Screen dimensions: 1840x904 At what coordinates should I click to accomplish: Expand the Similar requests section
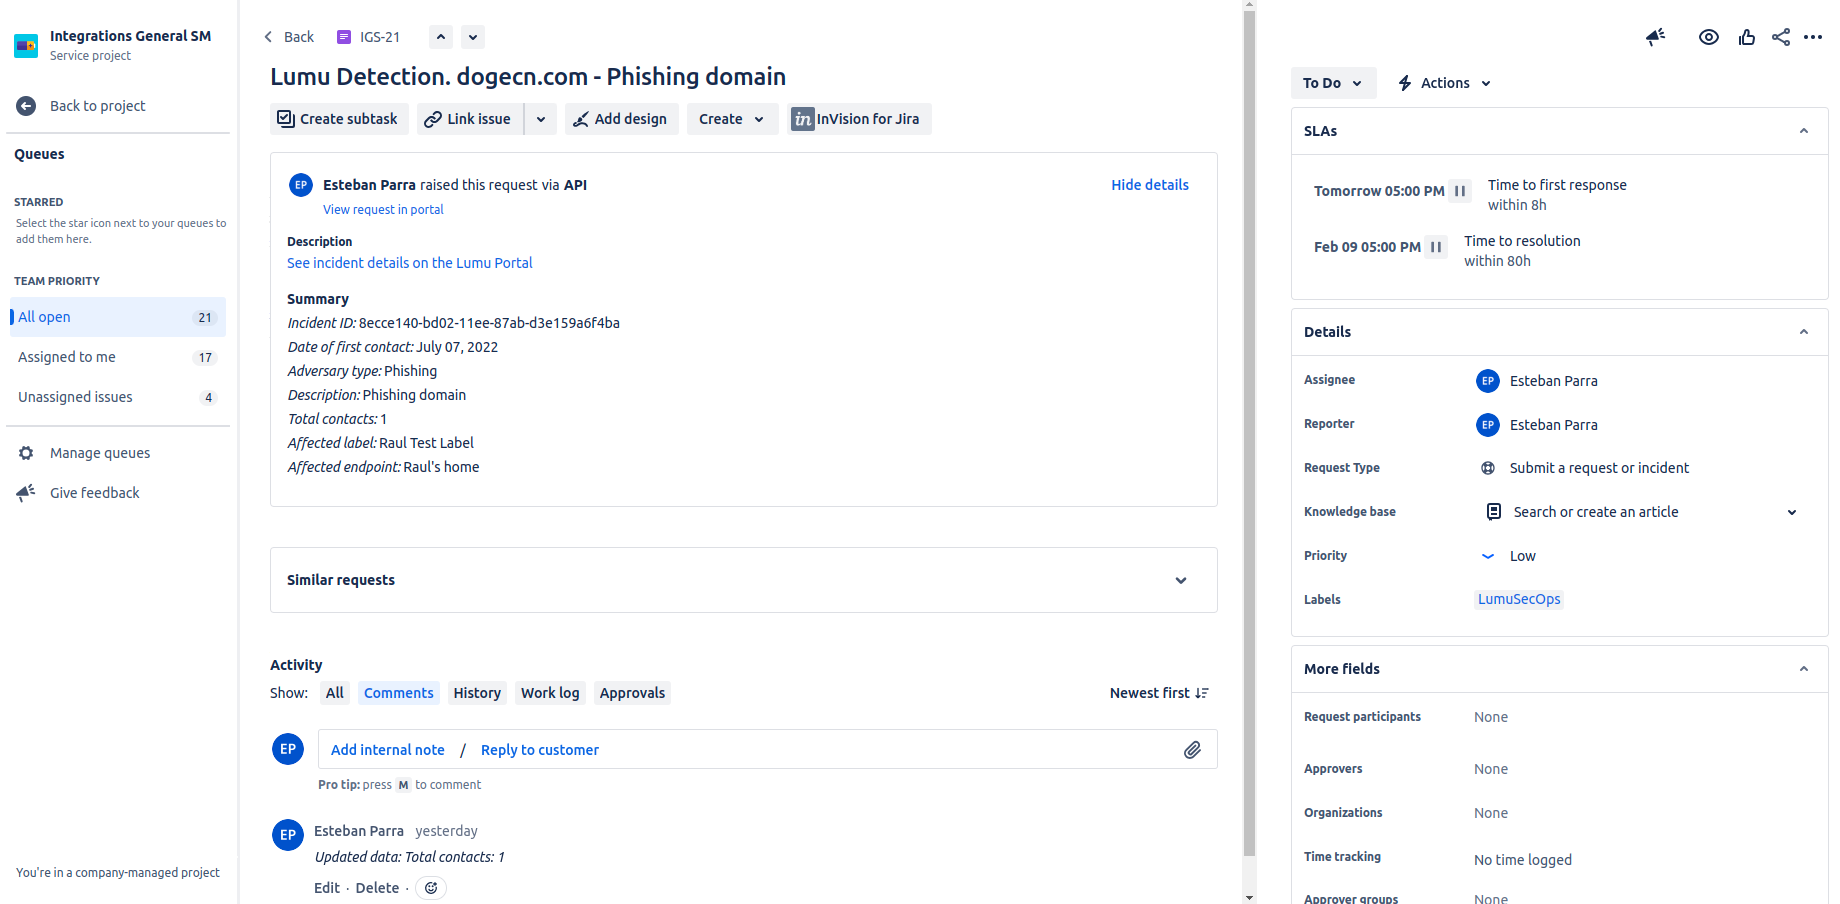click(x=1181, y=580)
